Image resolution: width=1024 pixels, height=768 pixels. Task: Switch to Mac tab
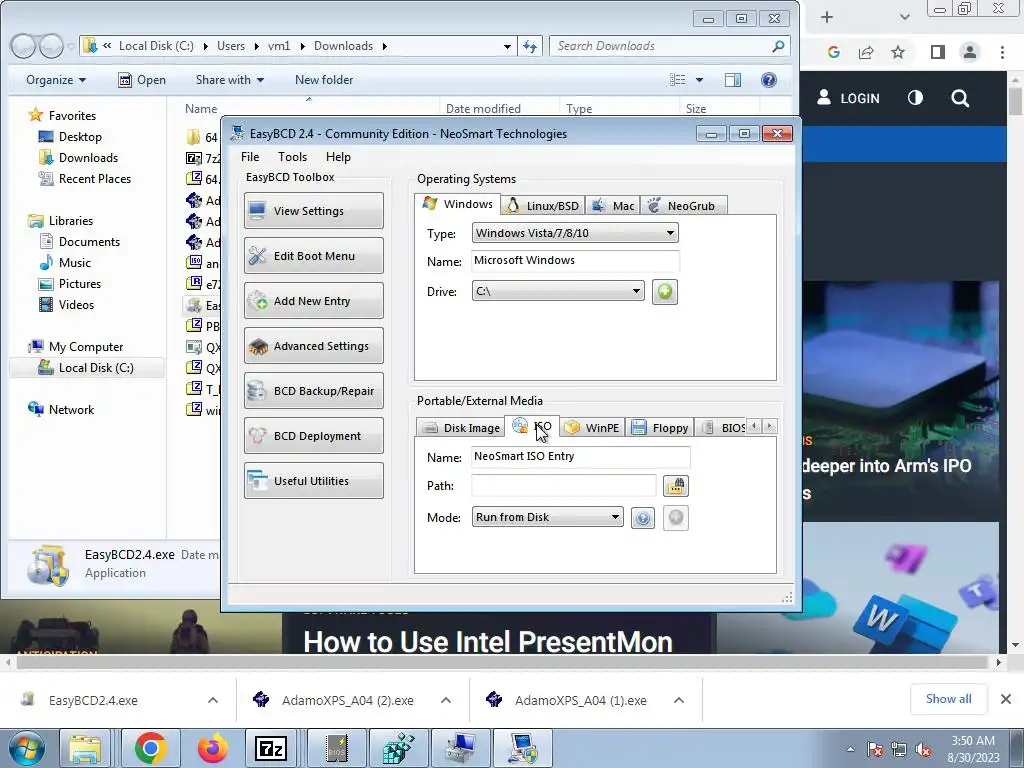613,206
